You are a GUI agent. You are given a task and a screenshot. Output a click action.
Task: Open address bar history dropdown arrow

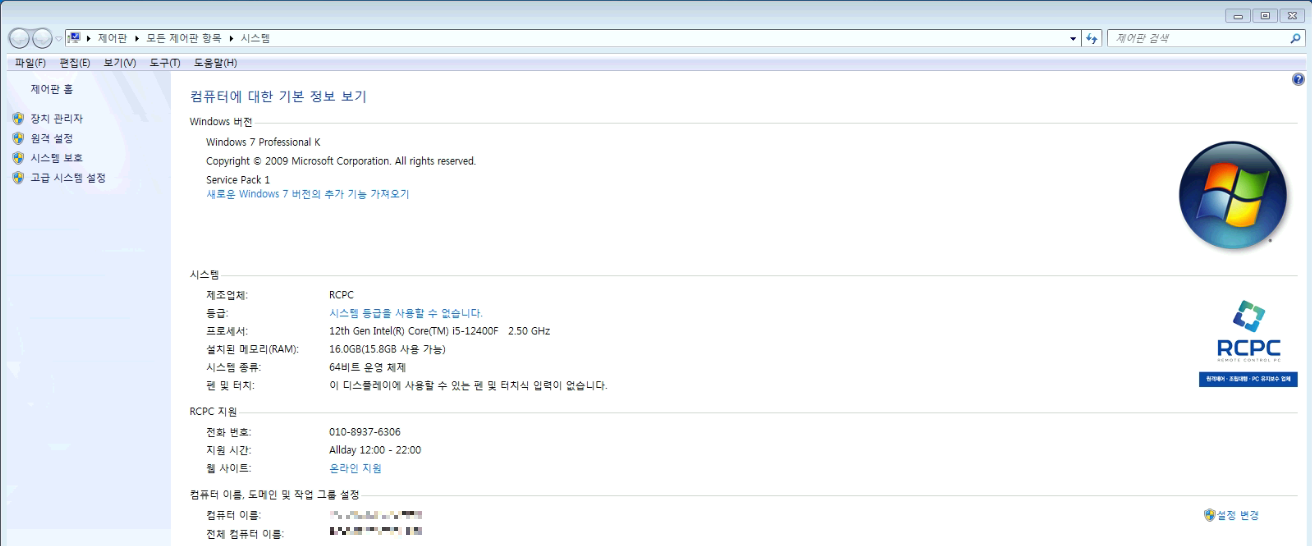click(1073, 38)
